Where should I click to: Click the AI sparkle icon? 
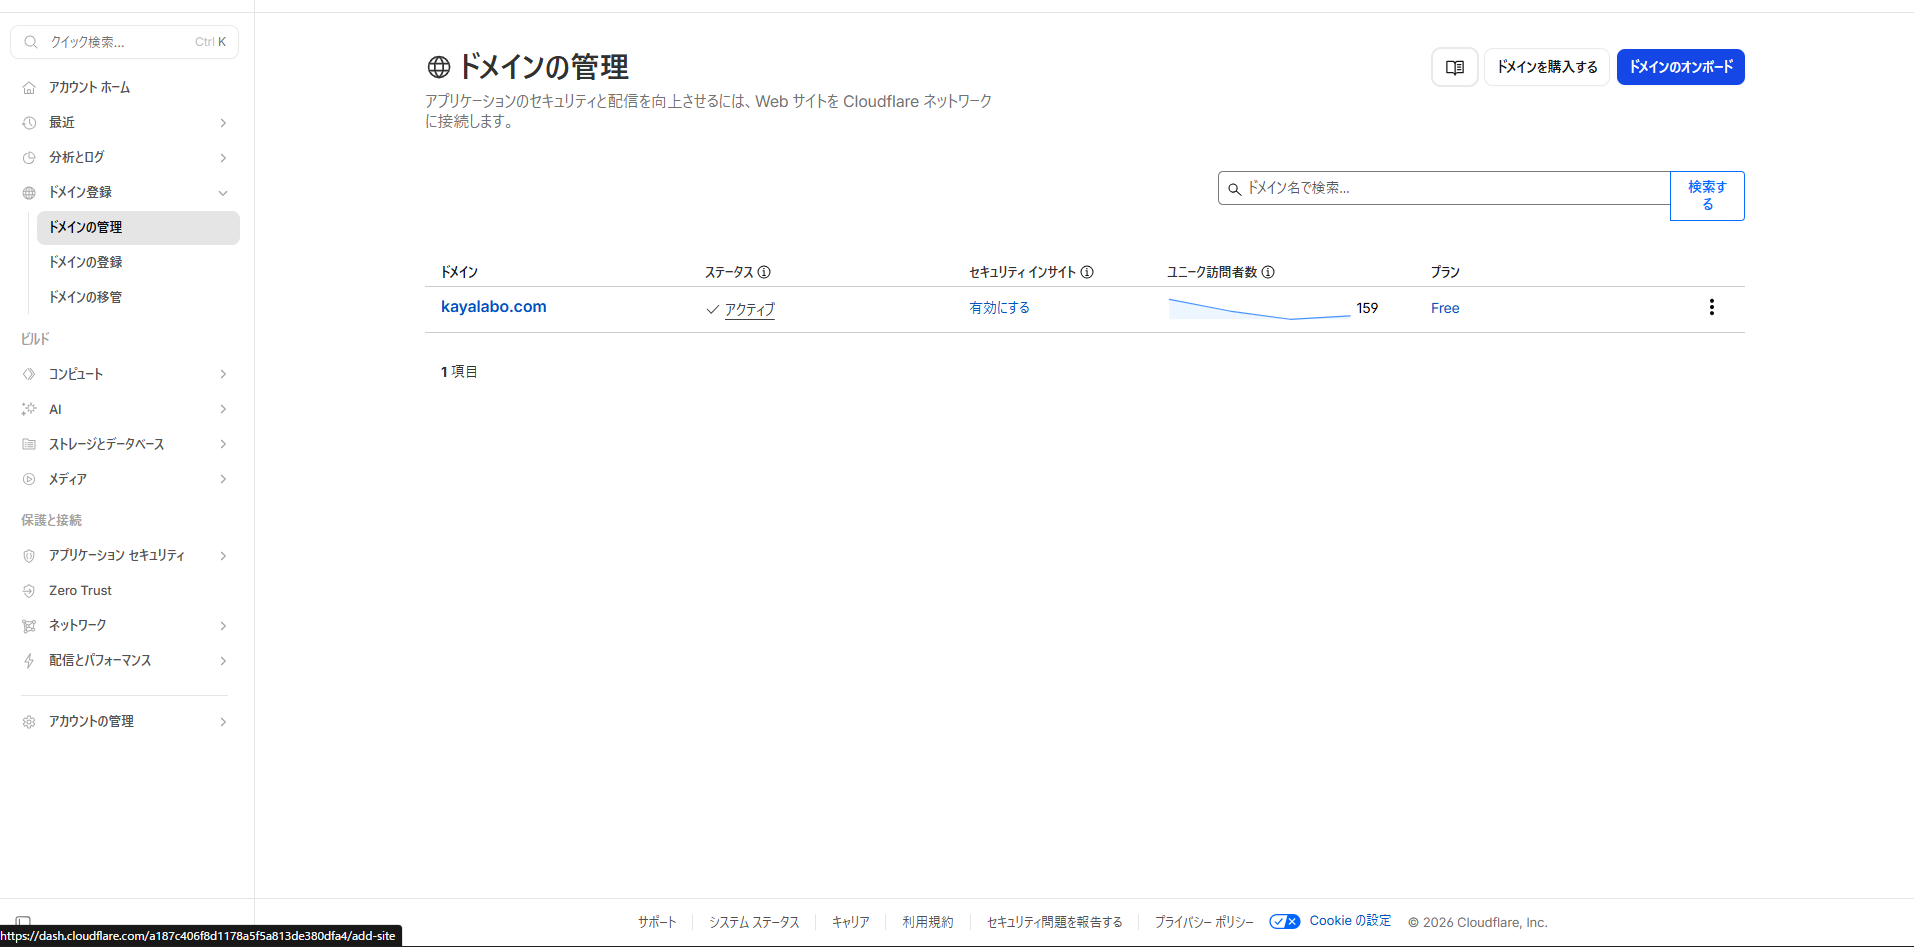(29, 409)
